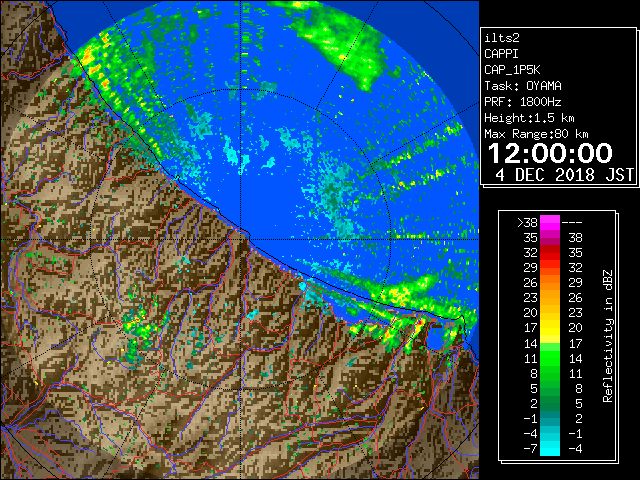The width and height of the screenshot is (640, 480).
Task: Click the 'ilts2' label
Action: (502, 38)
